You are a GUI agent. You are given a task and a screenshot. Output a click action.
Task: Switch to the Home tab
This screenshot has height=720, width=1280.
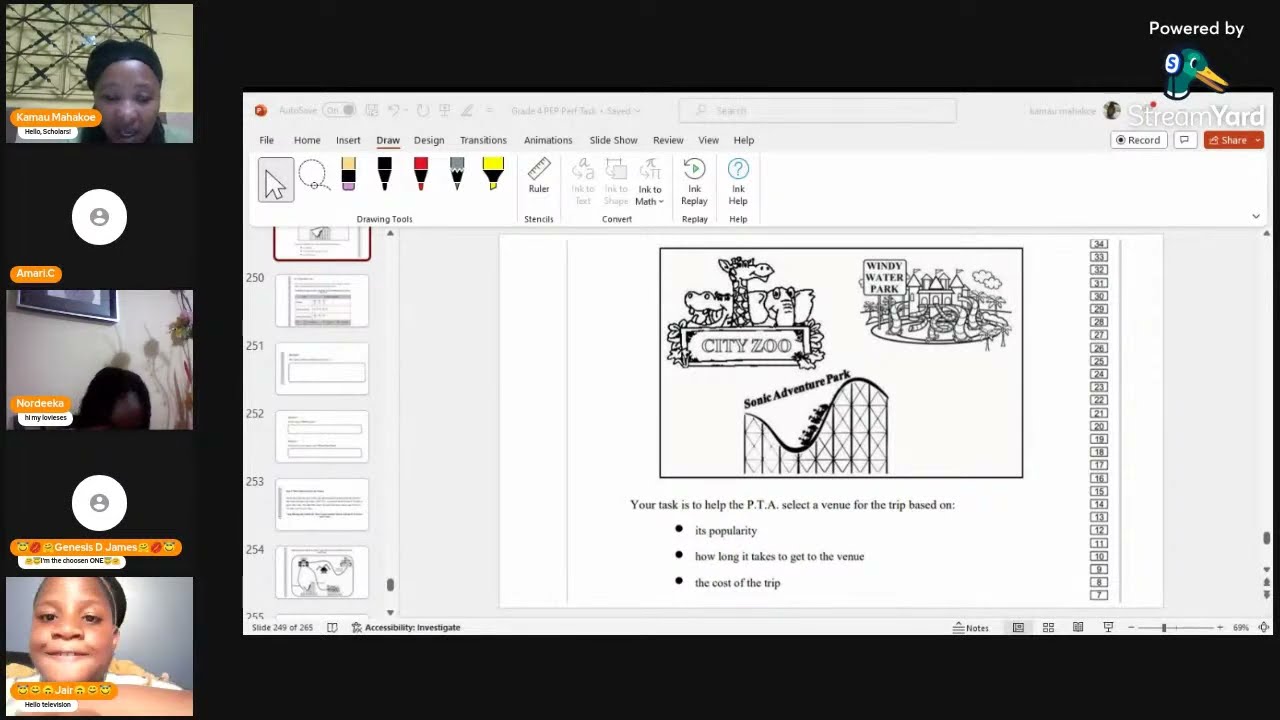click(x=307, y=140)
